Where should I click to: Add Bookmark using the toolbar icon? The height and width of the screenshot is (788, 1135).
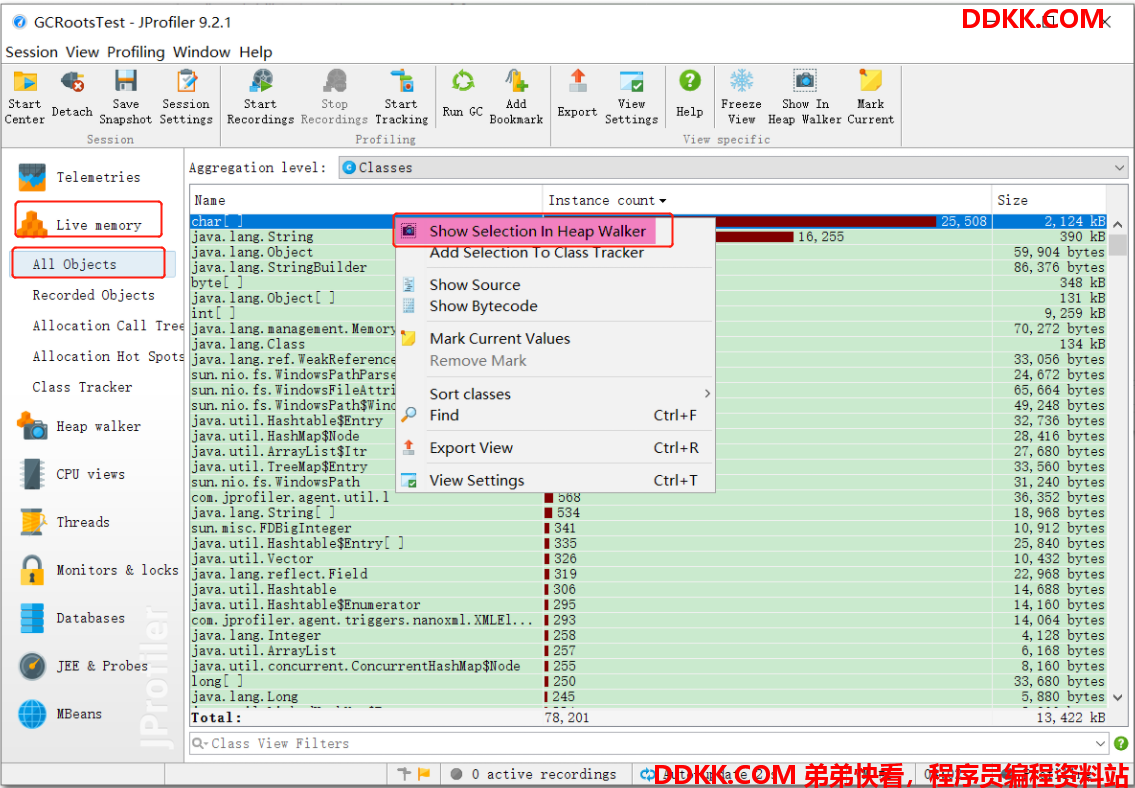pos(516,97)
